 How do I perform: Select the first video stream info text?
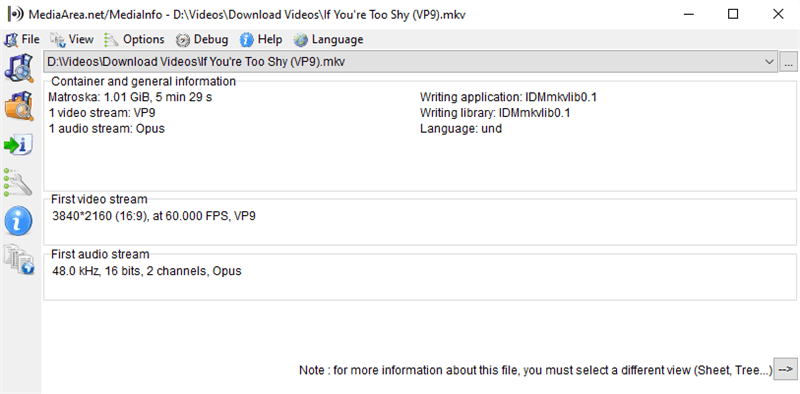tap(154, 216)
